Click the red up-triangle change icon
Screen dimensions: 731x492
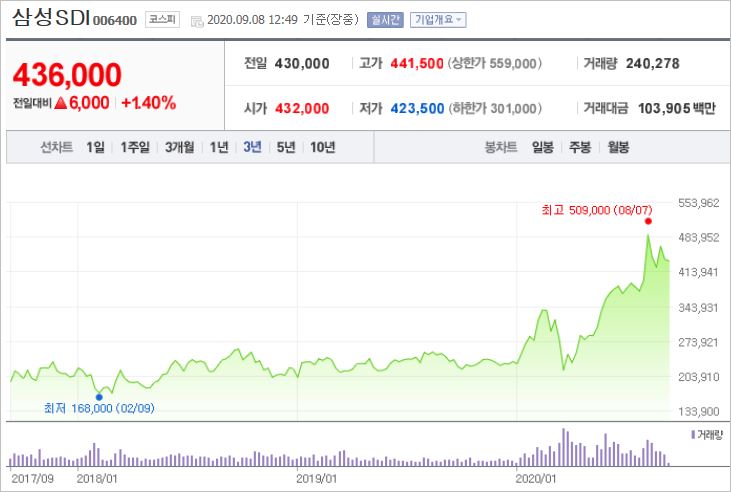point(61,103)
